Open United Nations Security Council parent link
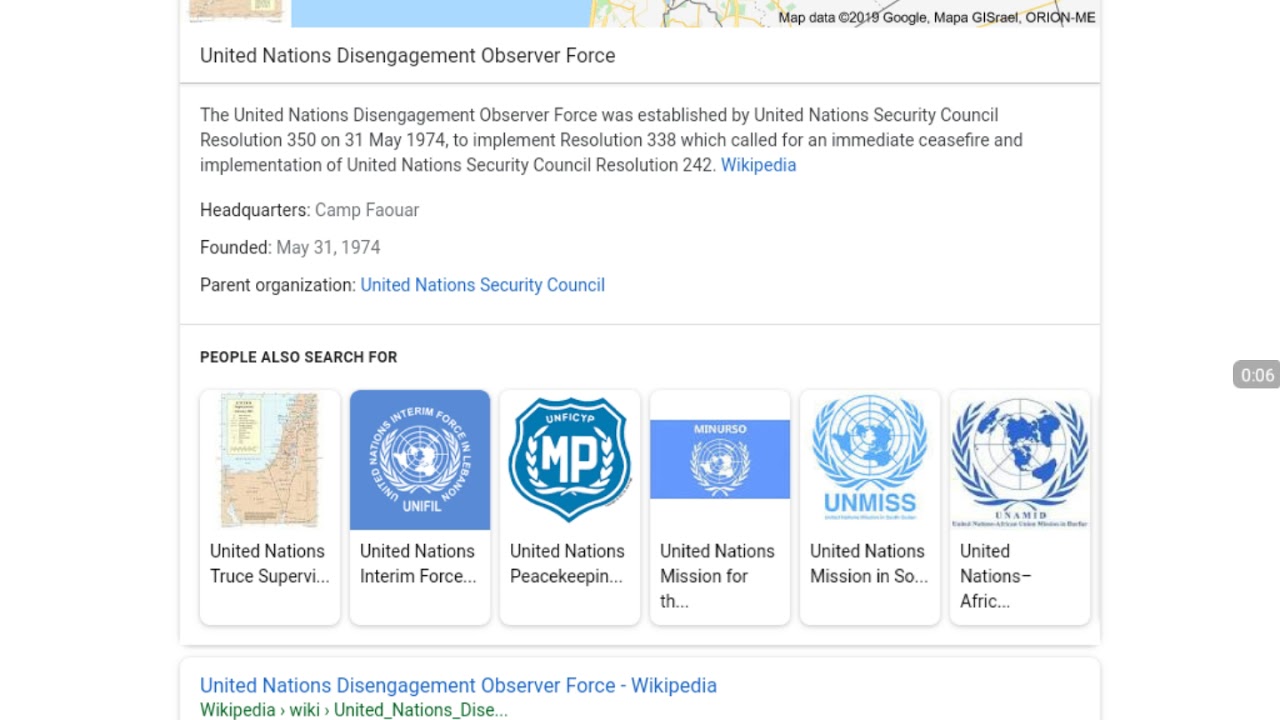1280x720 pixels. coord(482,285)
